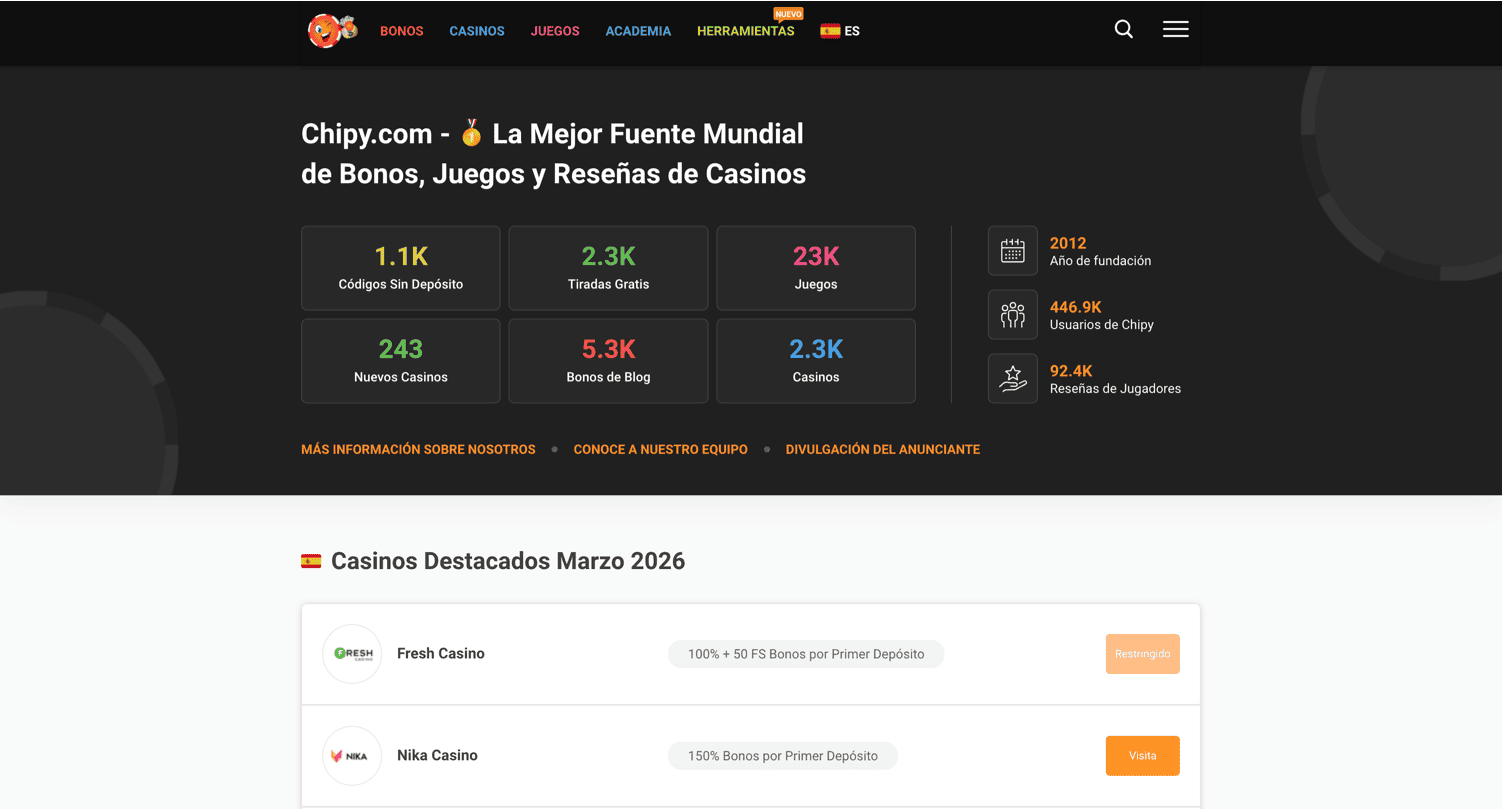The image size is (1502, 809).
Task: Select the Códigos Sin Depósito stat tile
Action: click(400, 268)
